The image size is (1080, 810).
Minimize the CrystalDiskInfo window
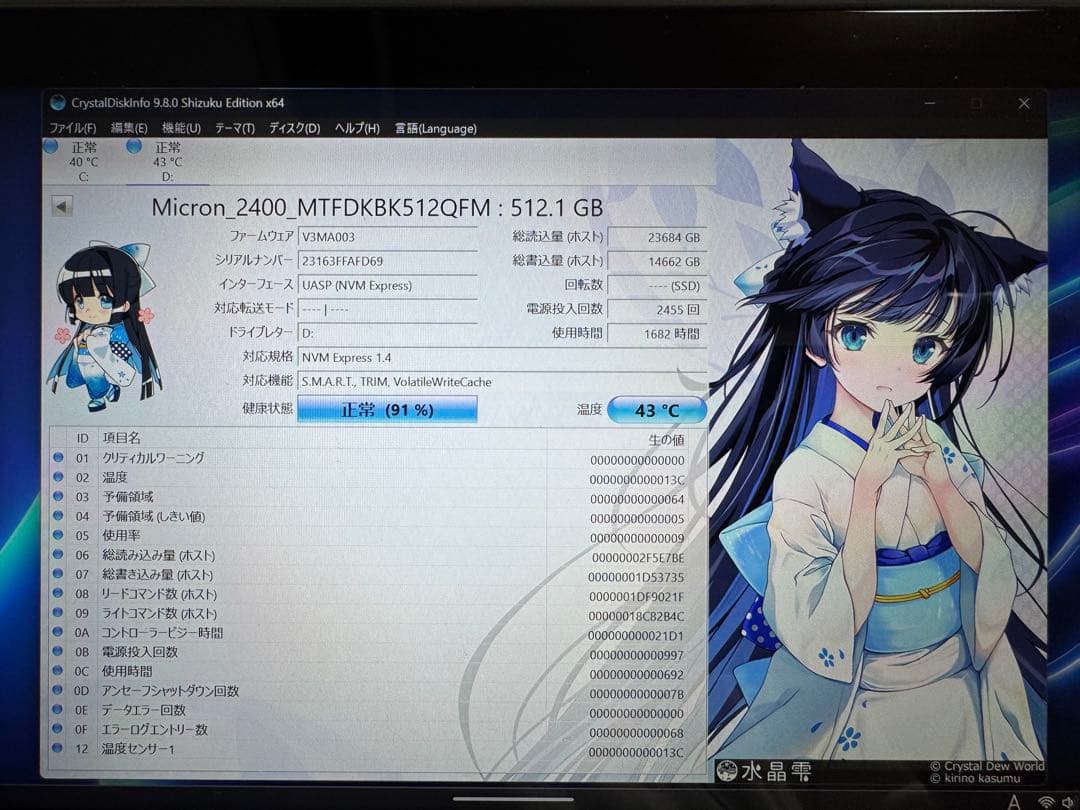coord(930,103)
